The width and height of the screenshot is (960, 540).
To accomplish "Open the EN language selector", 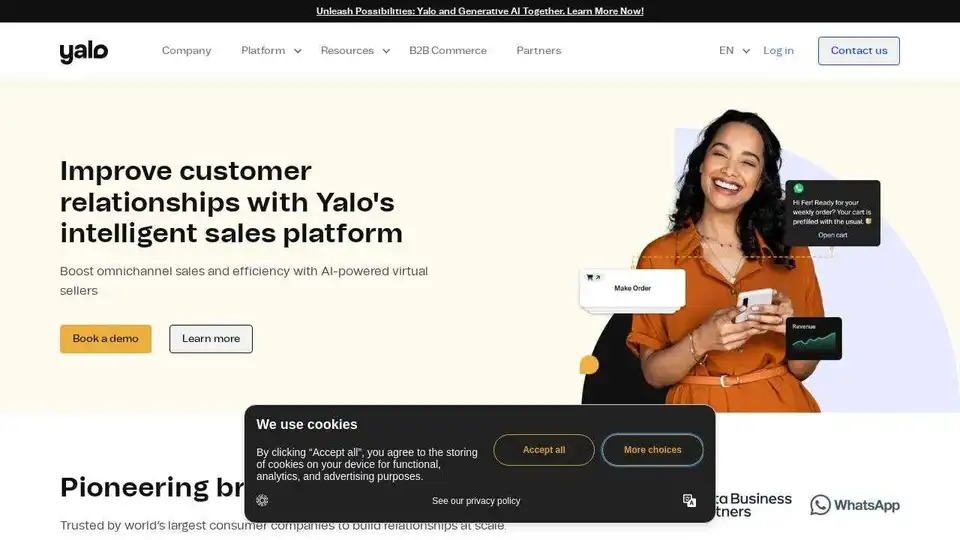I will coord(734,51).
